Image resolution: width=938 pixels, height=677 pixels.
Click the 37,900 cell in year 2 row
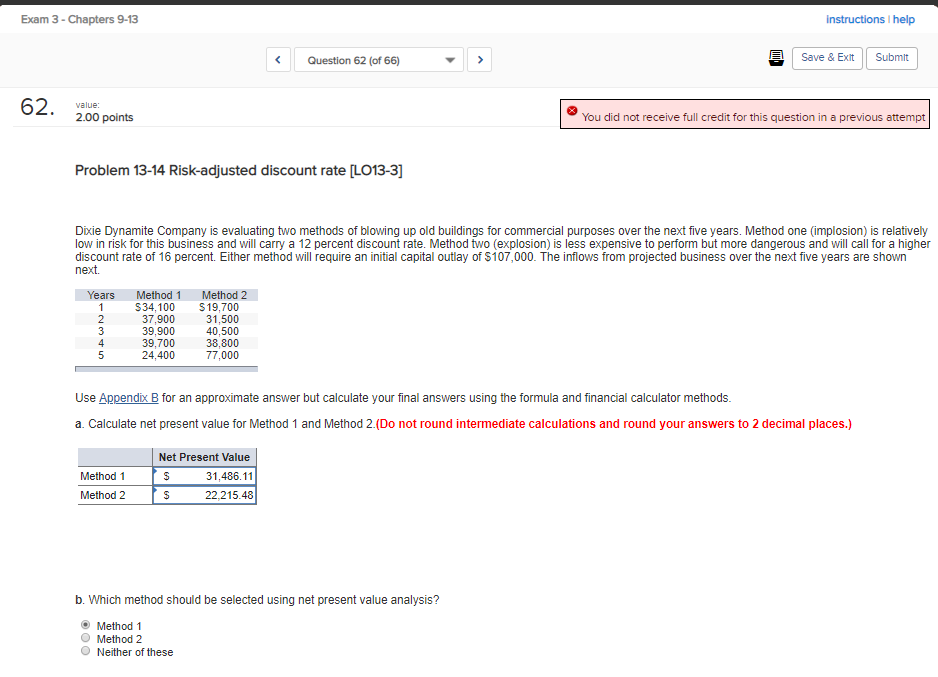click(x=159, y=319)
